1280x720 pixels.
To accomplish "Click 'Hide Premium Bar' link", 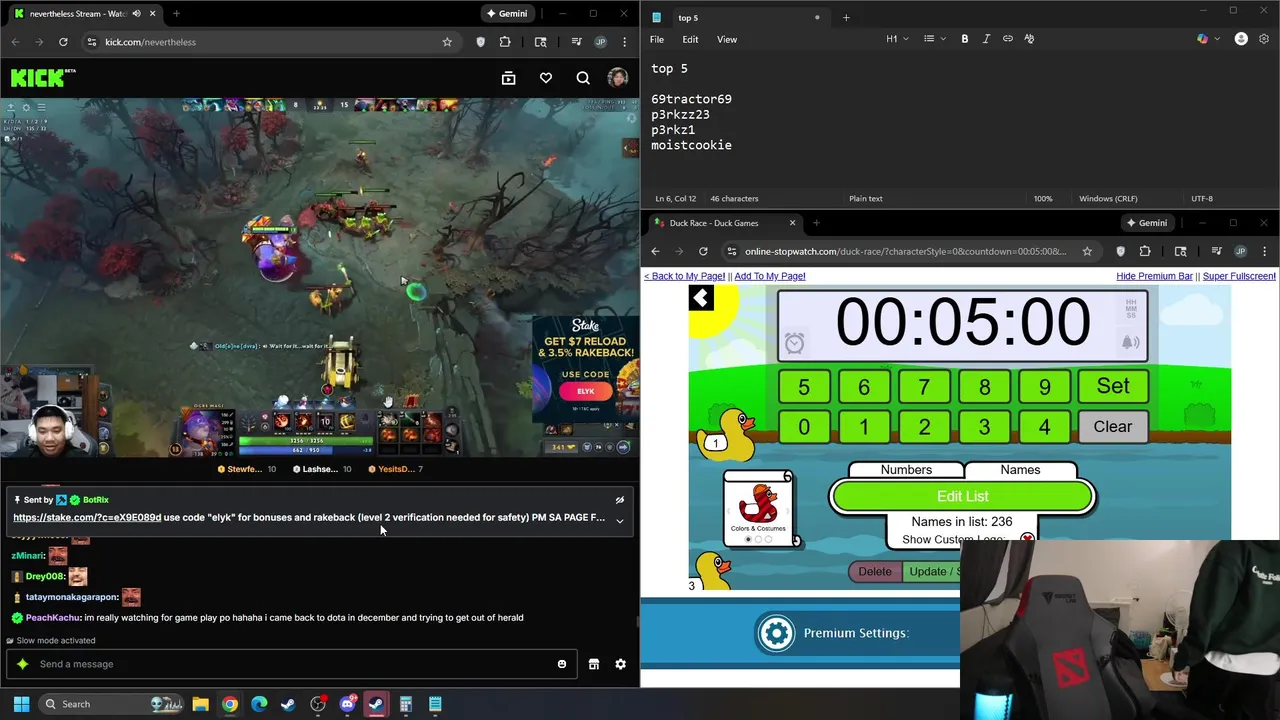I will tap(1154, 276).
